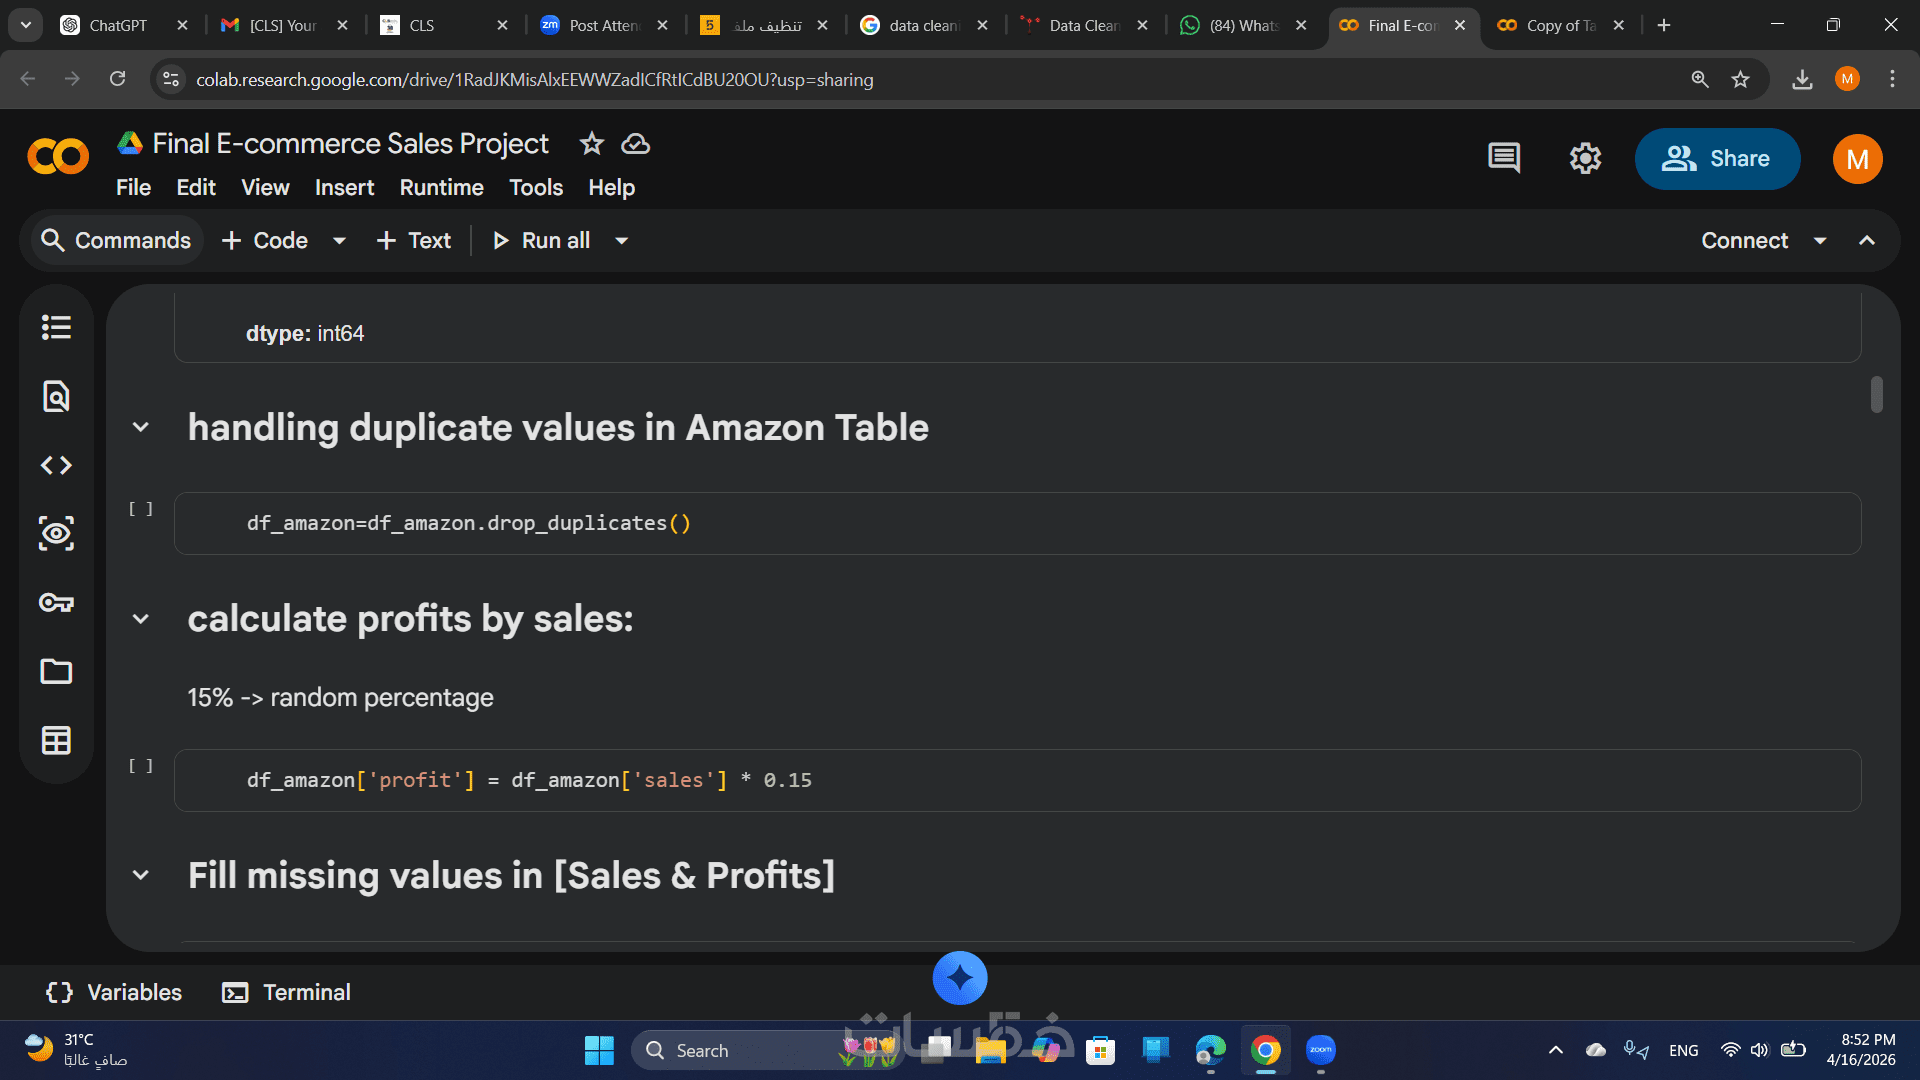Open the find and replace sidebar icon

click(56, 396)
